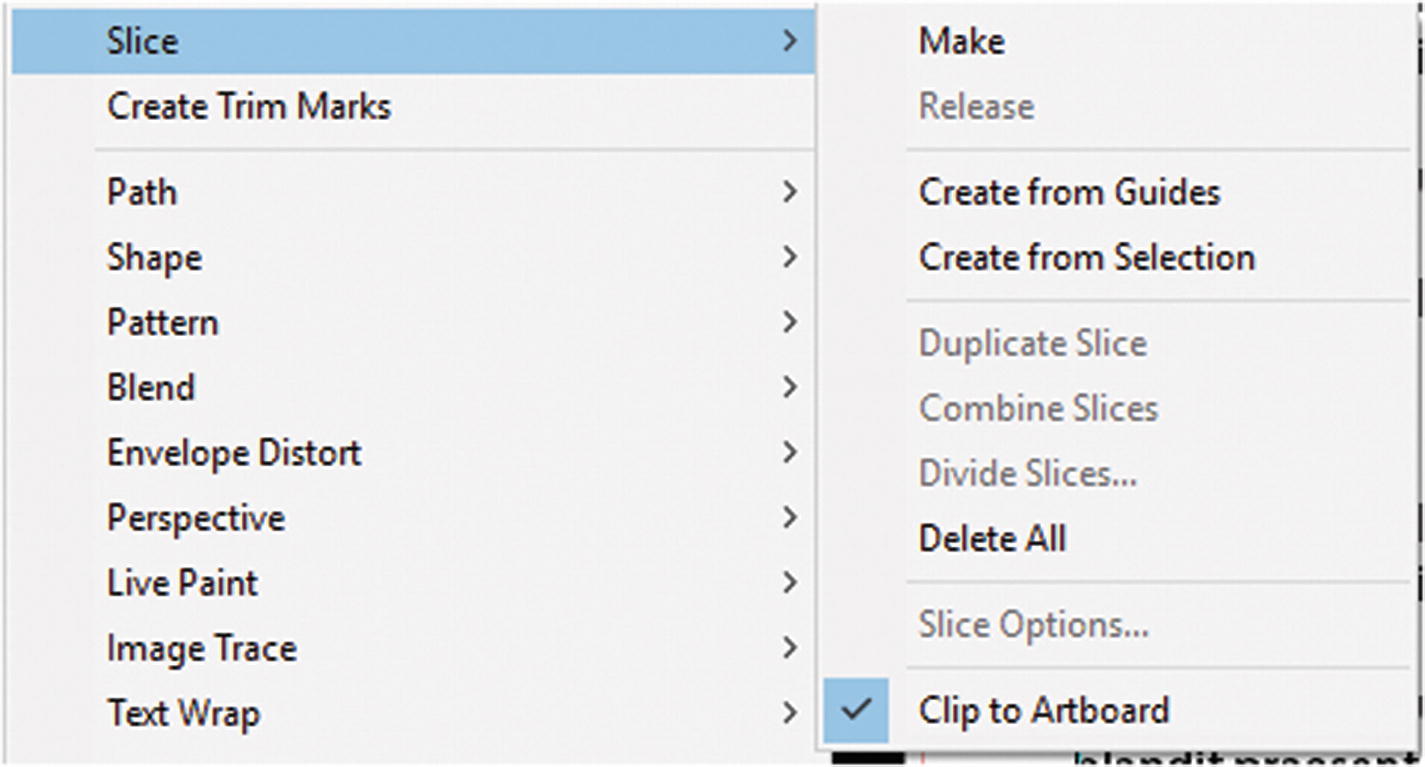Screen dimensions: 1425x767
Task: Choose Create from Guides
Action: tap(1069, 192)
